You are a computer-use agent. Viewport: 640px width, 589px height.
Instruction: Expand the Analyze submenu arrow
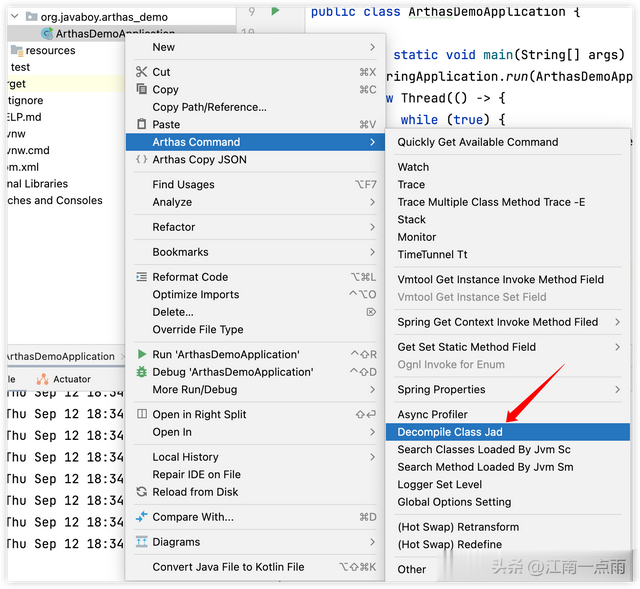click(x=372, y=202)
